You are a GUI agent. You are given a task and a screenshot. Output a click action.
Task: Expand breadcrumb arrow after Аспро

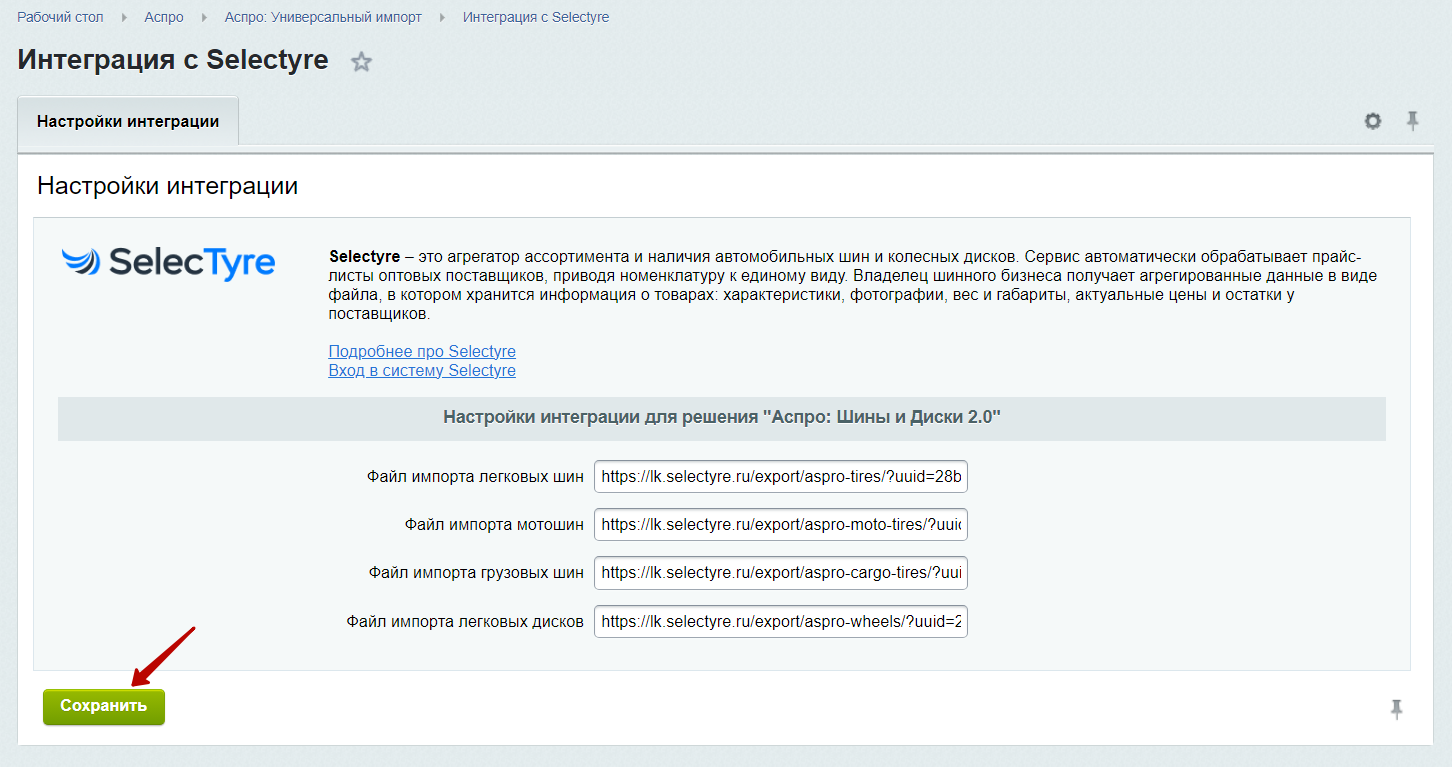coord(204,17)
